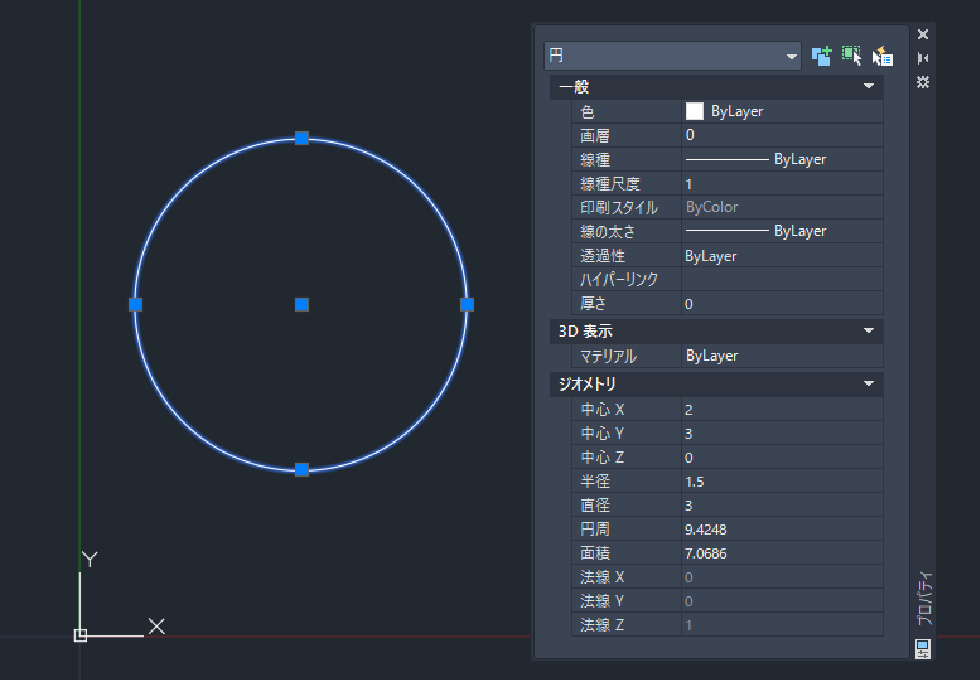The height and width of the screenshot is (680, 980).
Task: Collapse the 3D 表示 section
Action: tap(868, 330)
